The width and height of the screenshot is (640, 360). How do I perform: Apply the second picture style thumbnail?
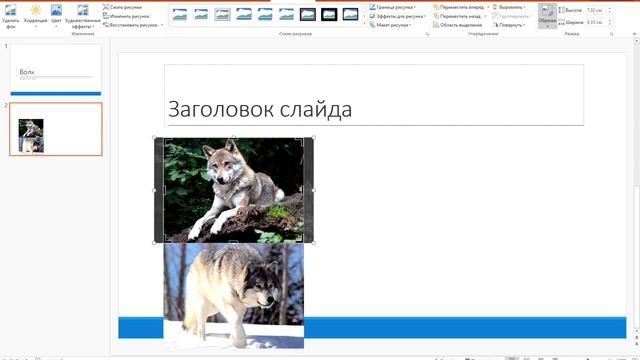click(201, 15)
